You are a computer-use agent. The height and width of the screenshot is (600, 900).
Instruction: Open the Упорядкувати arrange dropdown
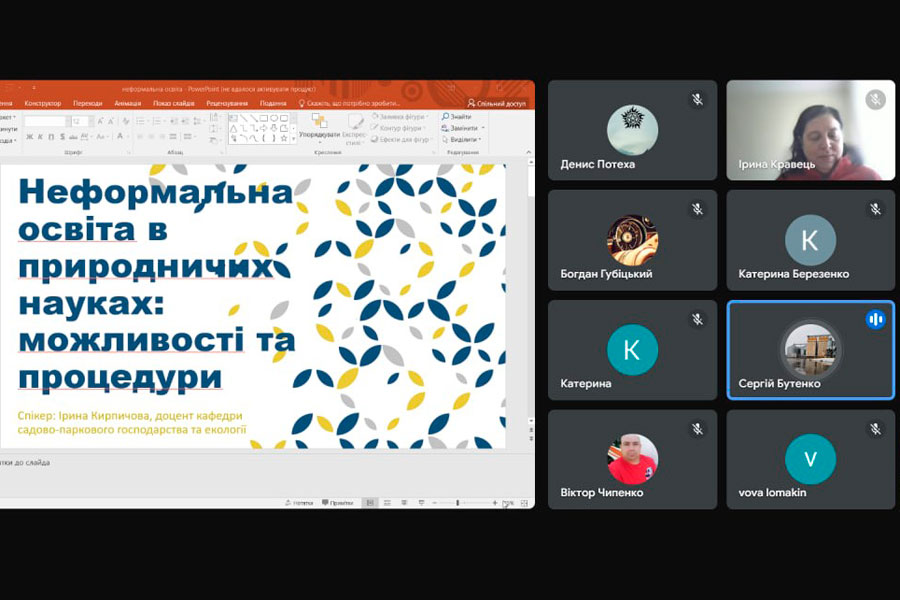click(320, 128)
